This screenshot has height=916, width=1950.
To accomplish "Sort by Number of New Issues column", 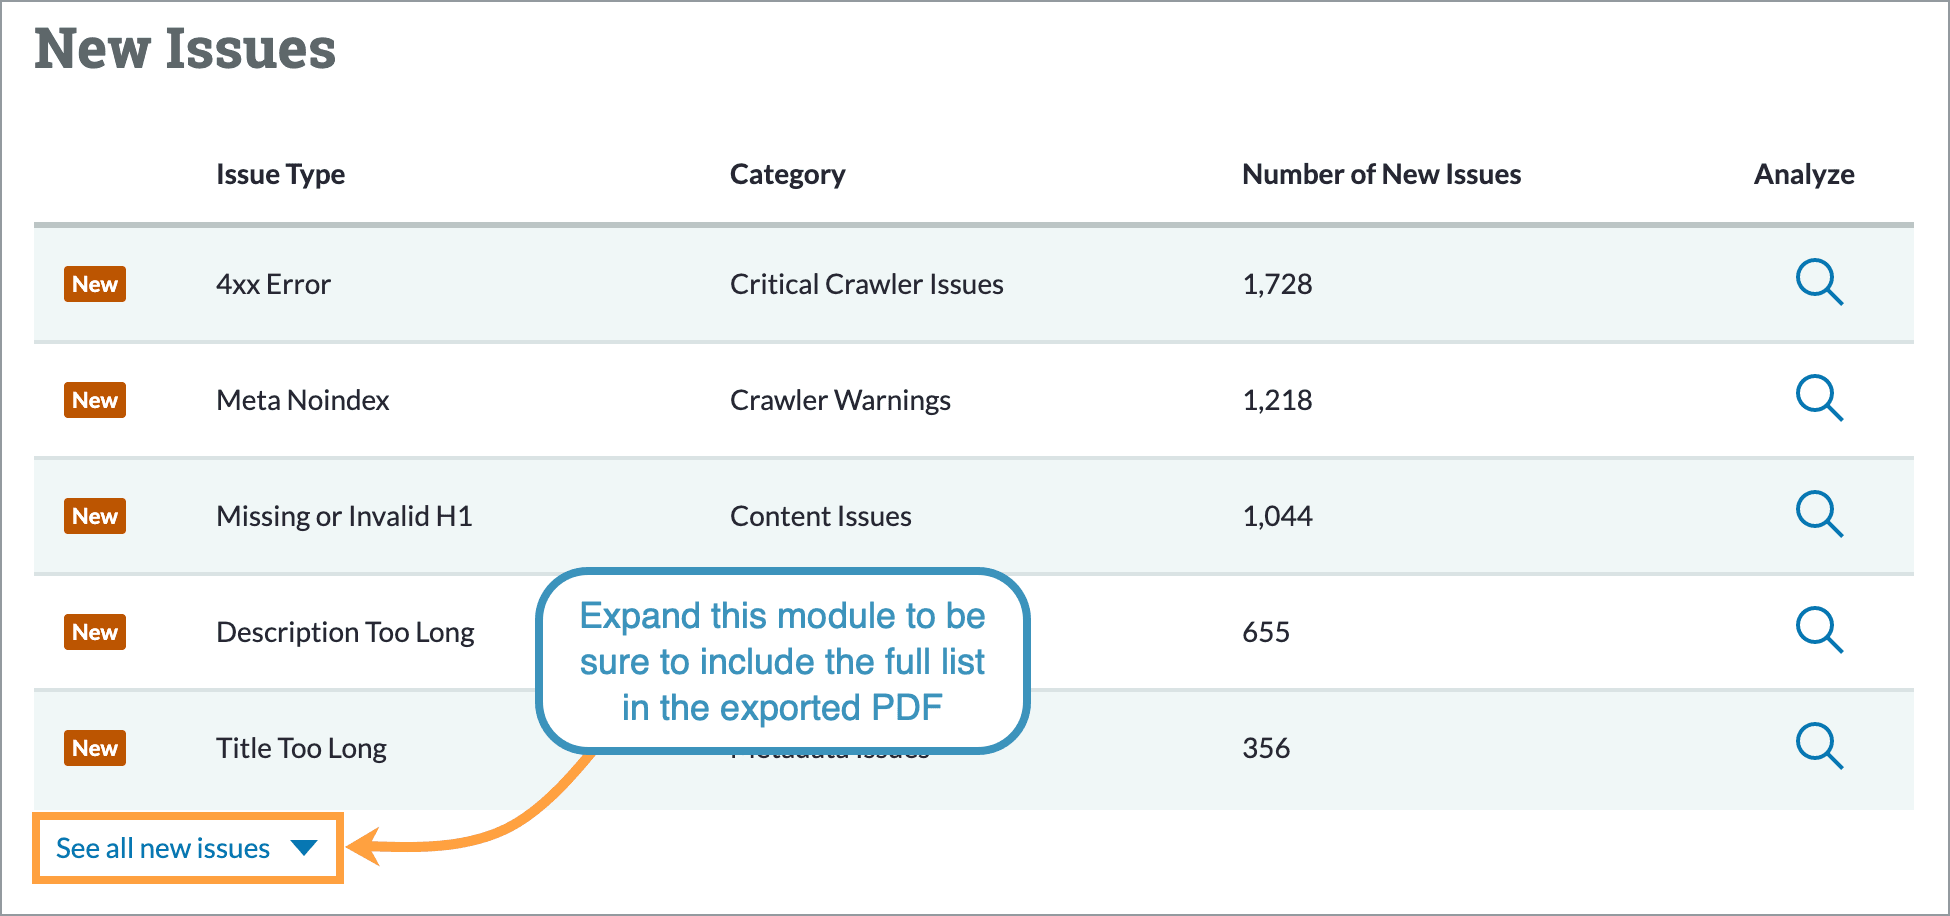I will click(1381, 174).
